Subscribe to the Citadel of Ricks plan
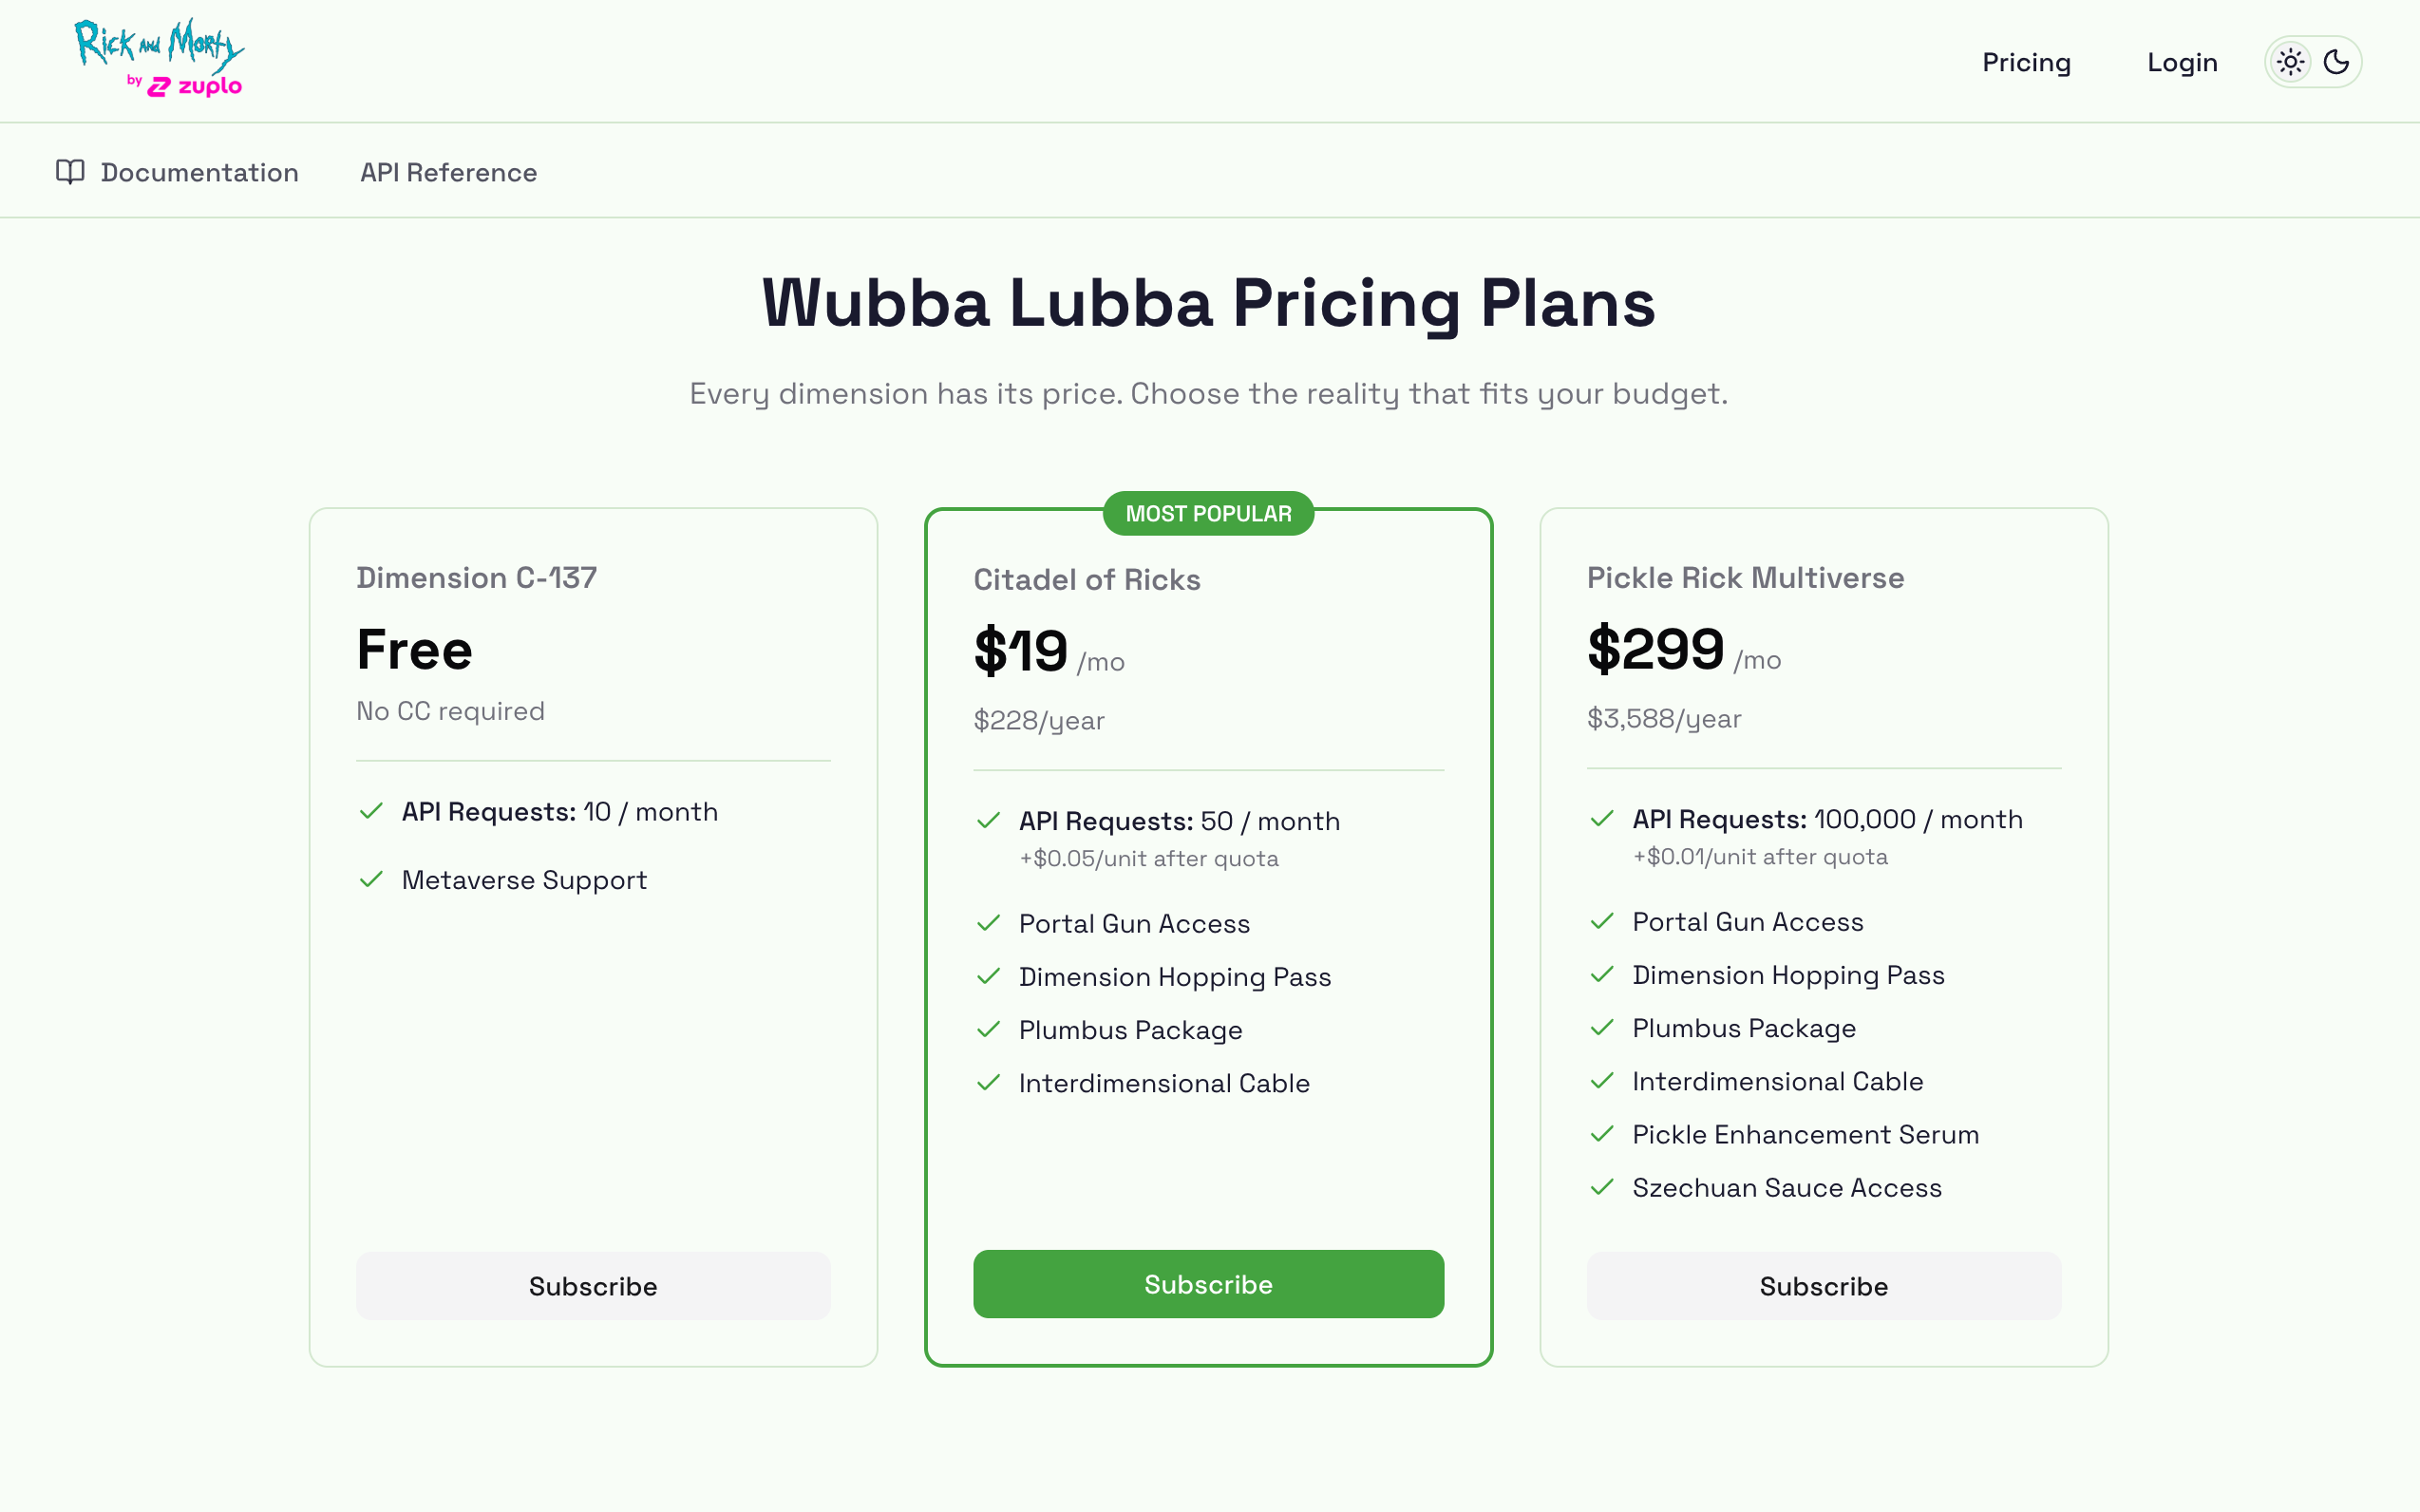Viewport: 2420px width, 1512px height. pyautogui.click(x=1208, y=1284)
